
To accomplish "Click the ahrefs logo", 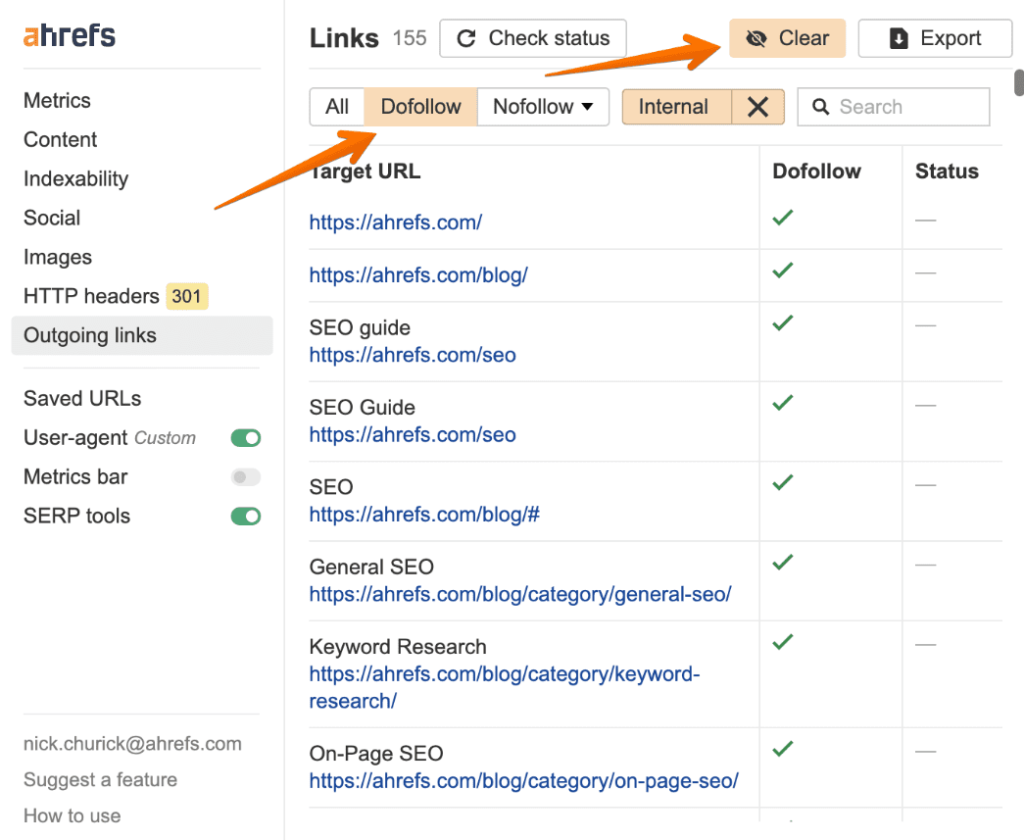I will (69, 35).
